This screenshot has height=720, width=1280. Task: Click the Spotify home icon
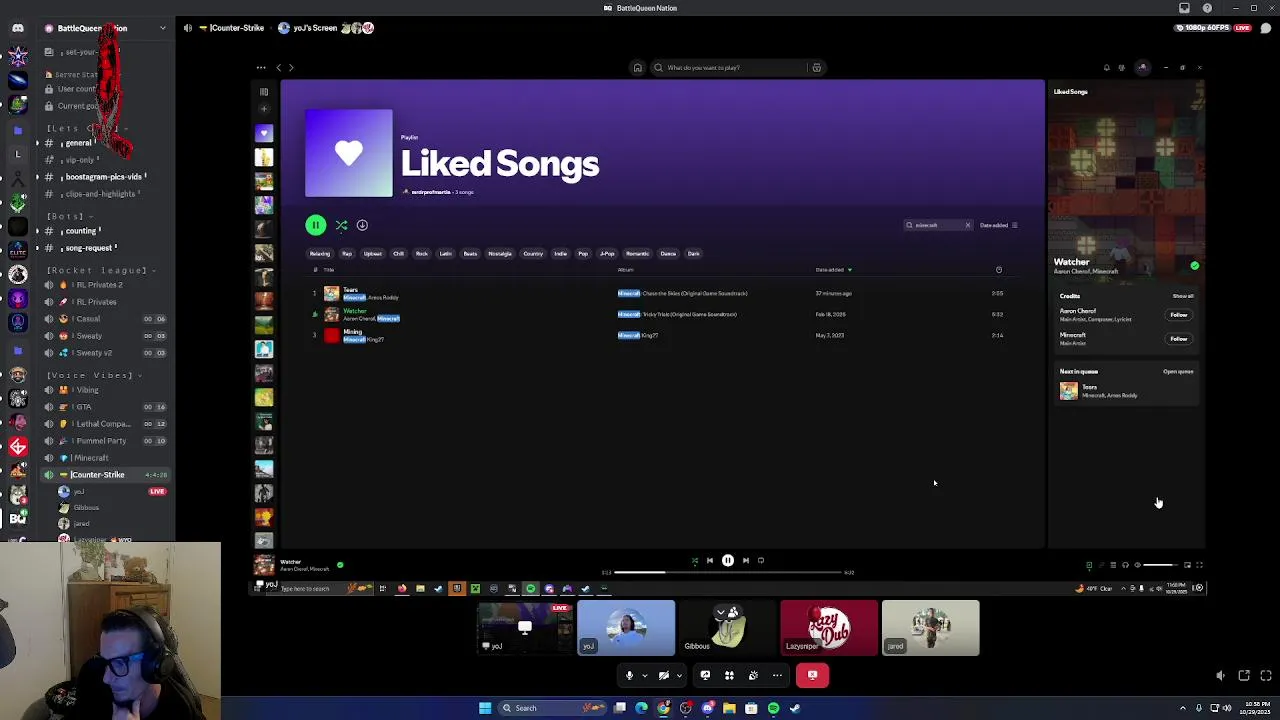tap(637, 68)
